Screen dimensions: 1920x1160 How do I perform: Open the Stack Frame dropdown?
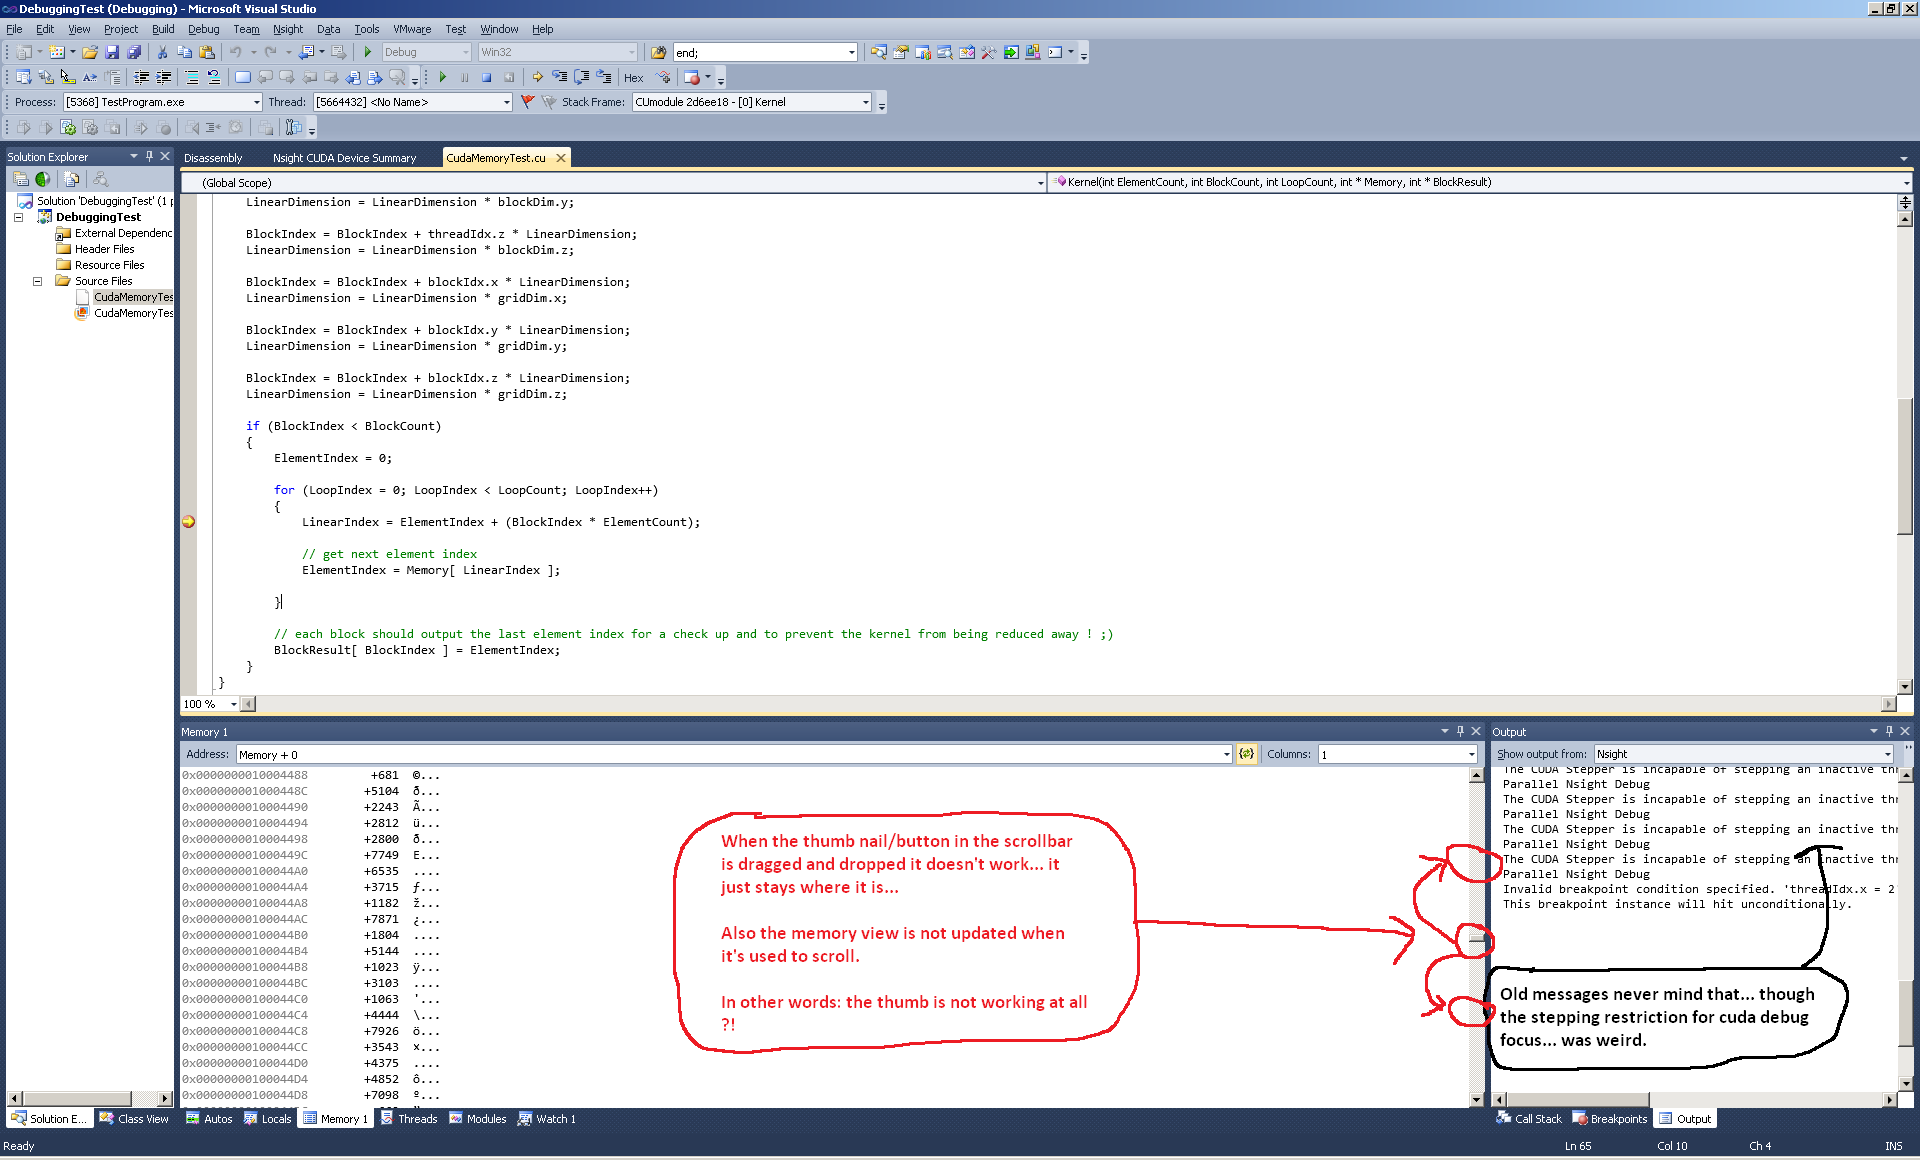coord(865,102)
